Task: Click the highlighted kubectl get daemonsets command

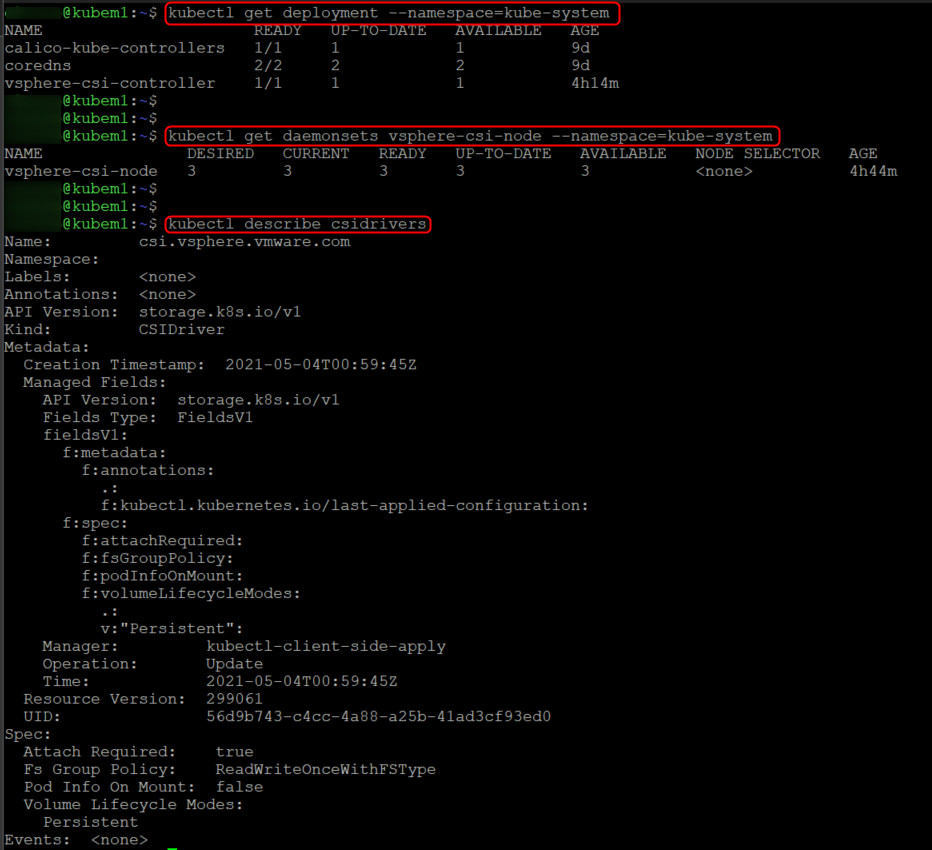Action: 472,136
